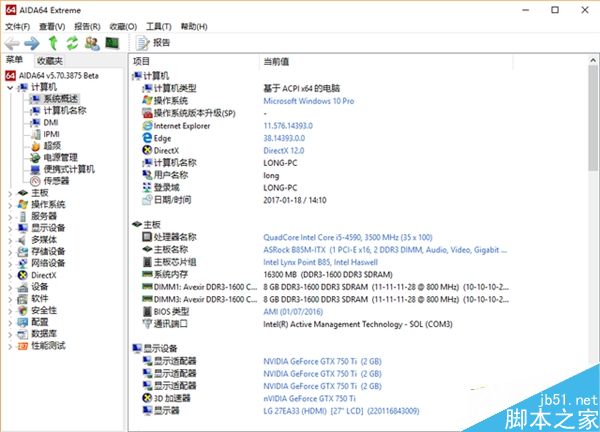600x432 pixels.
Task: Expand the 存储设备 tree node
Action: point(10,252)
